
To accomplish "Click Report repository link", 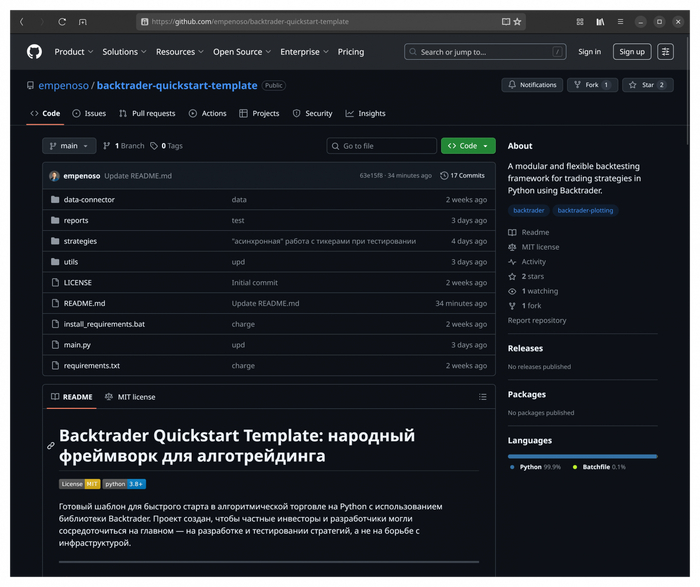I will 537,321.
